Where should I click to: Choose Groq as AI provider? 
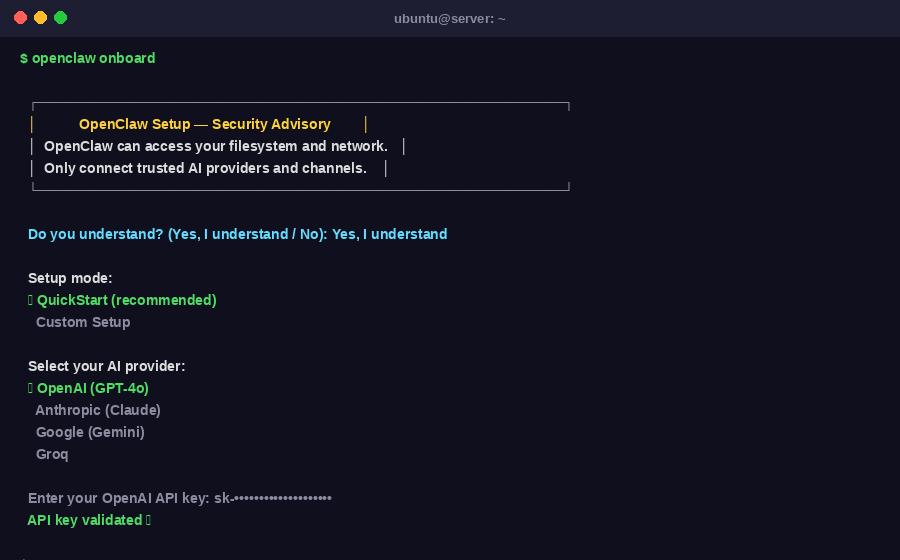(52, 454)
